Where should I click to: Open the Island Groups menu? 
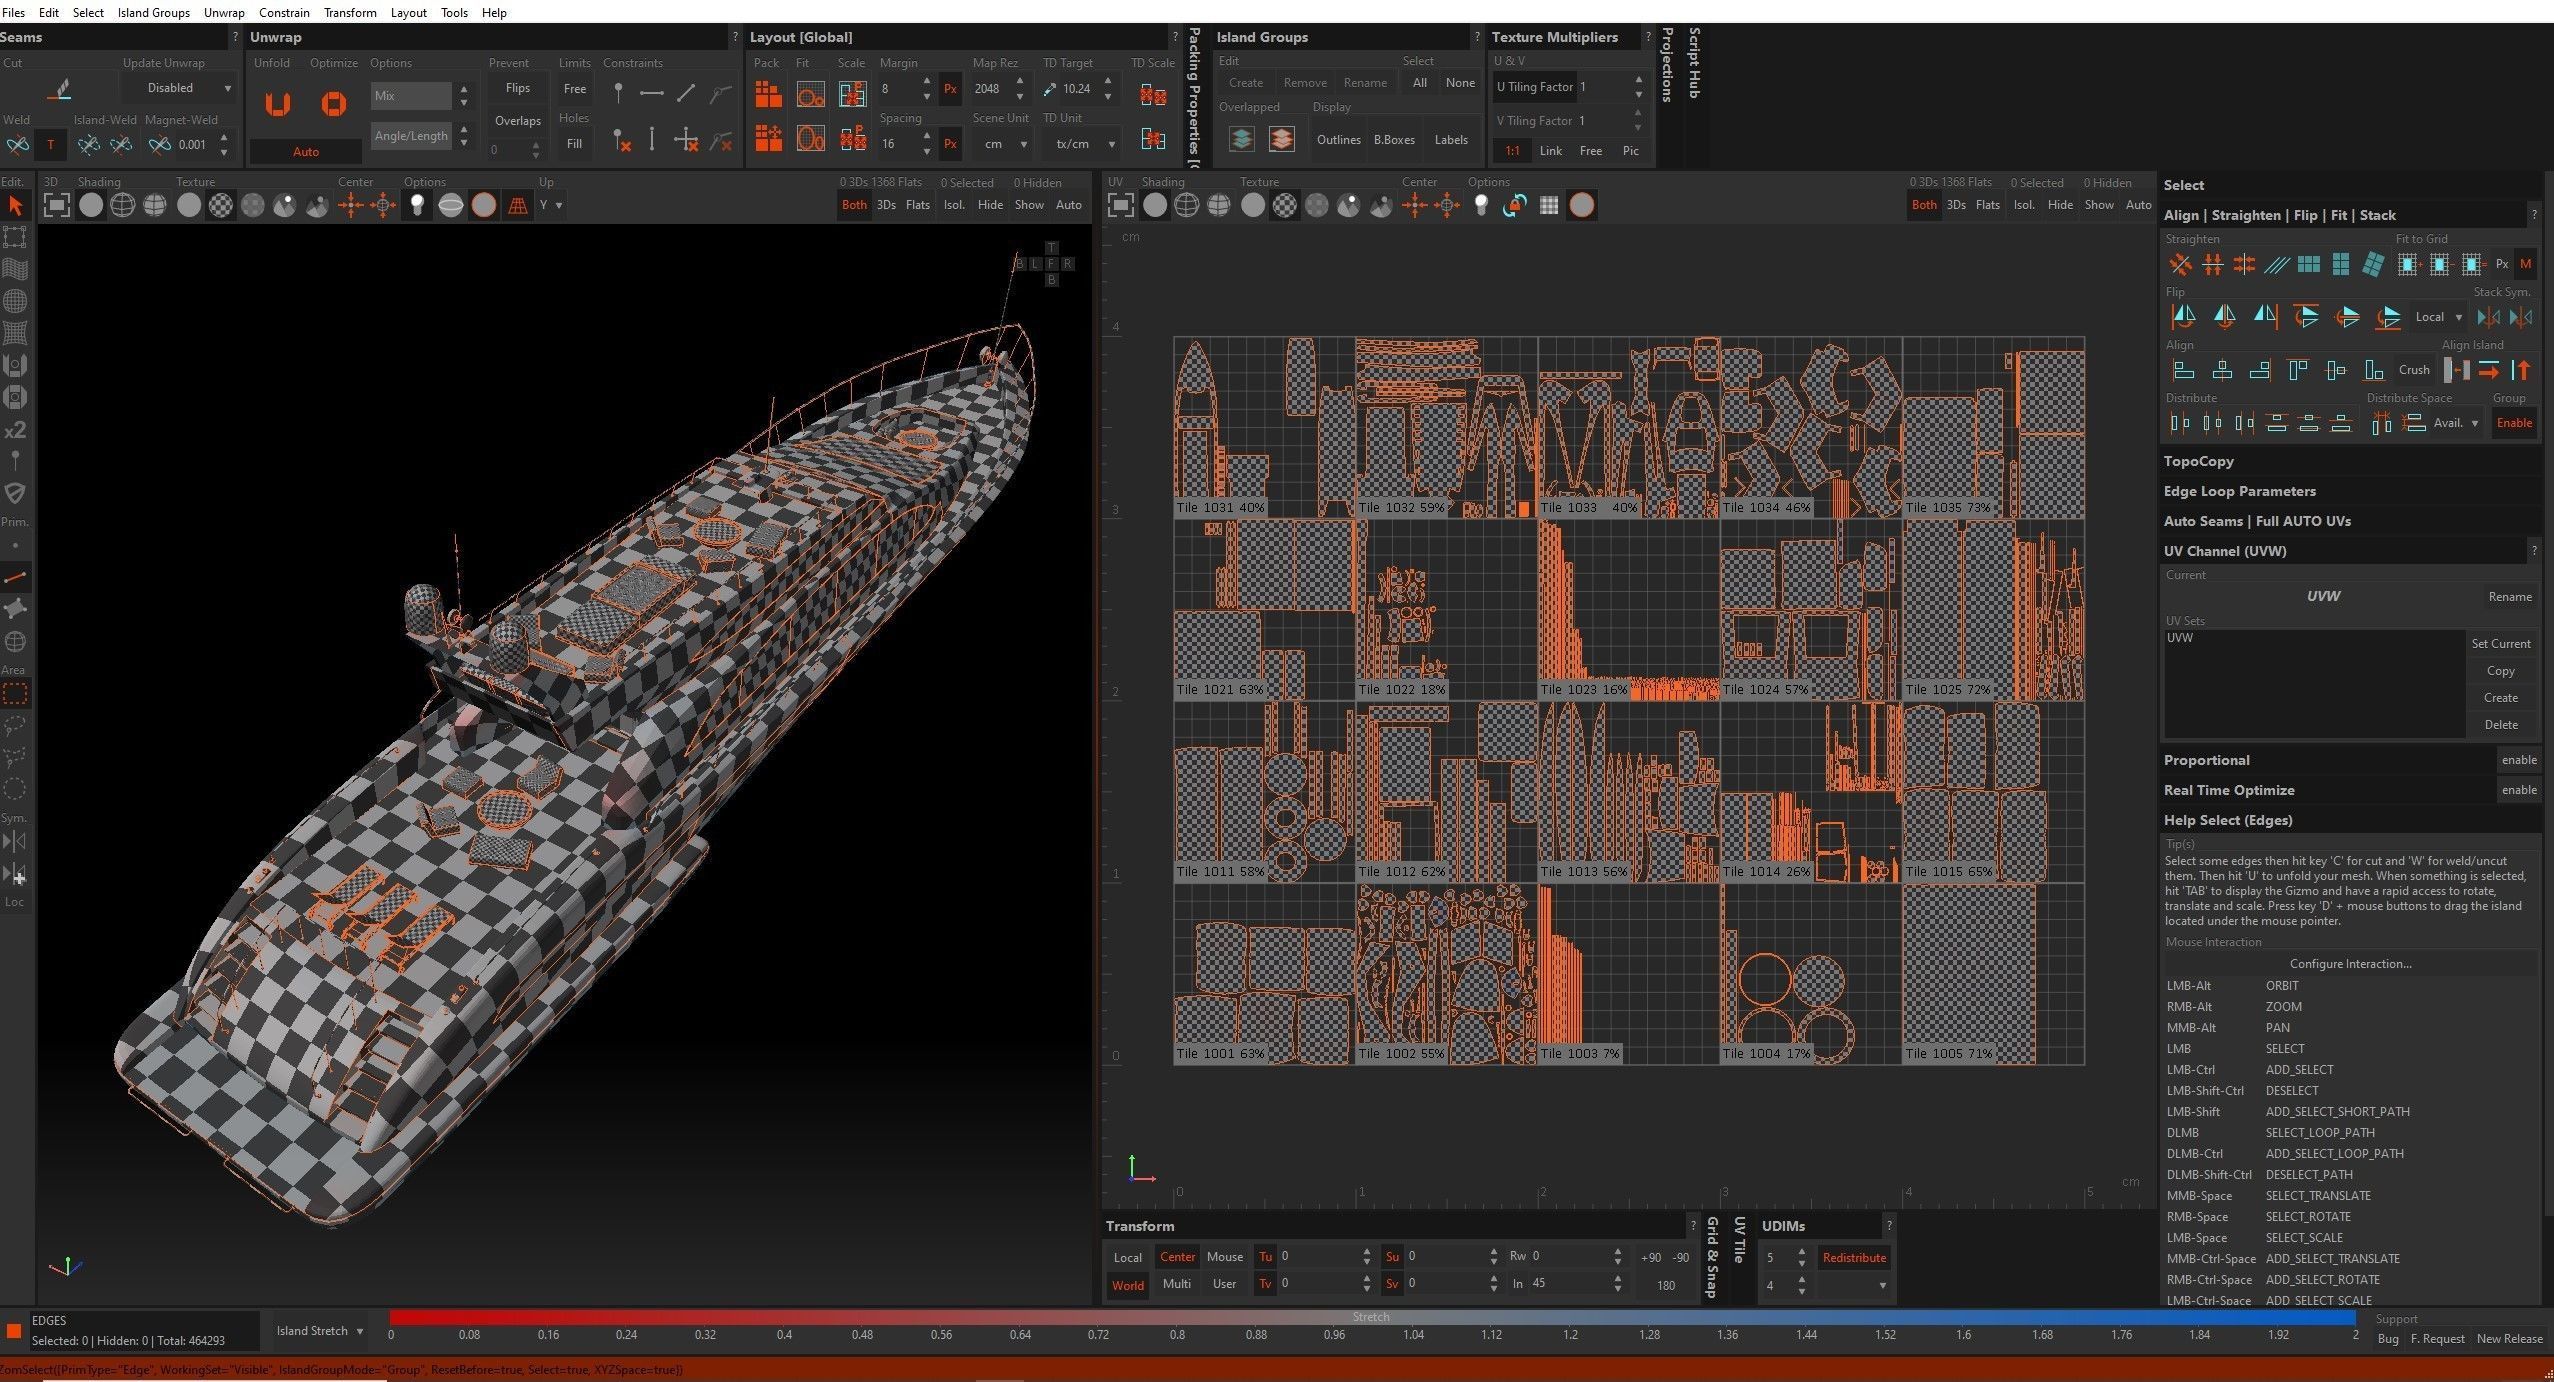153,12
